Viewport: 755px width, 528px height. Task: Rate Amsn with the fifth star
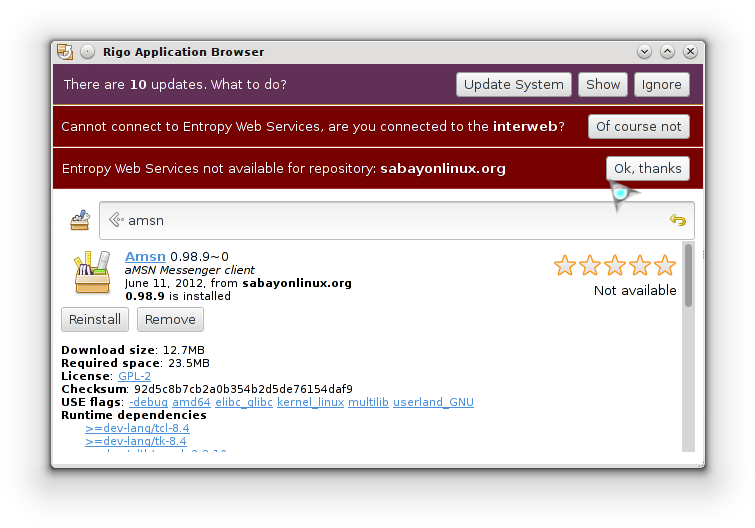[x=665, y=265]
